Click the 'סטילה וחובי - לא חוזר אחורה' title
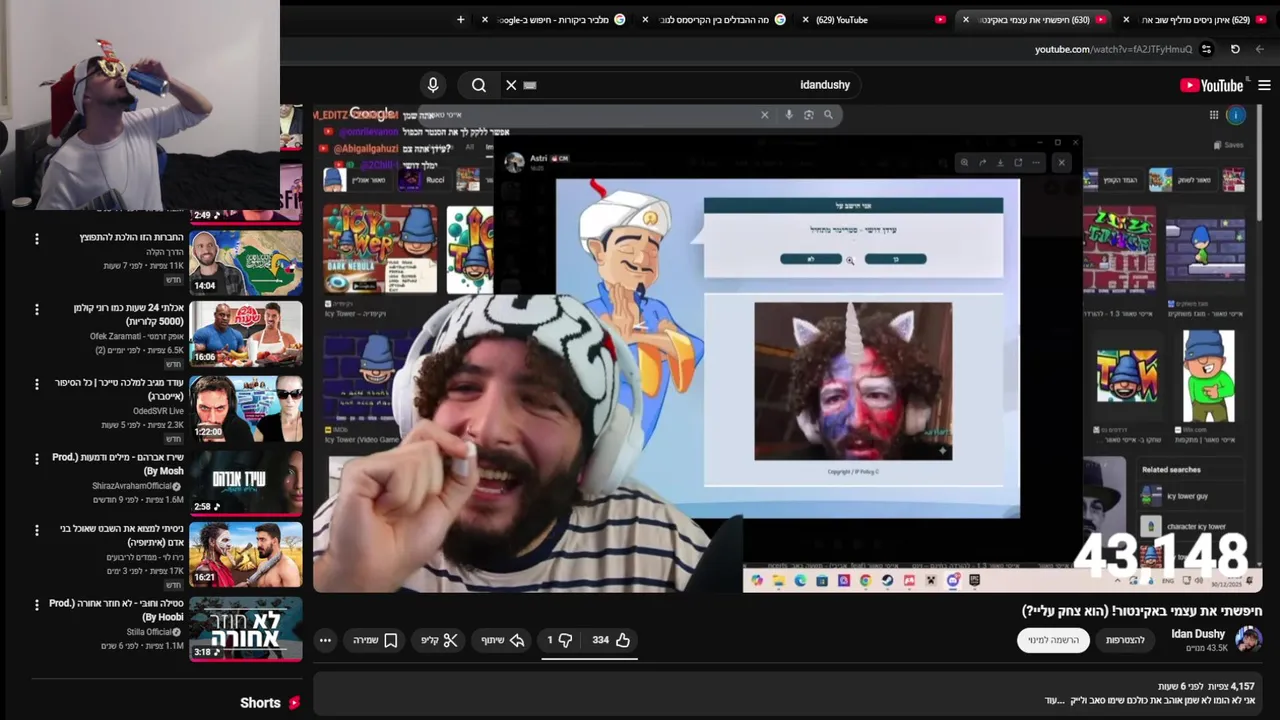The image size is (1280, 720). point(117,610)
